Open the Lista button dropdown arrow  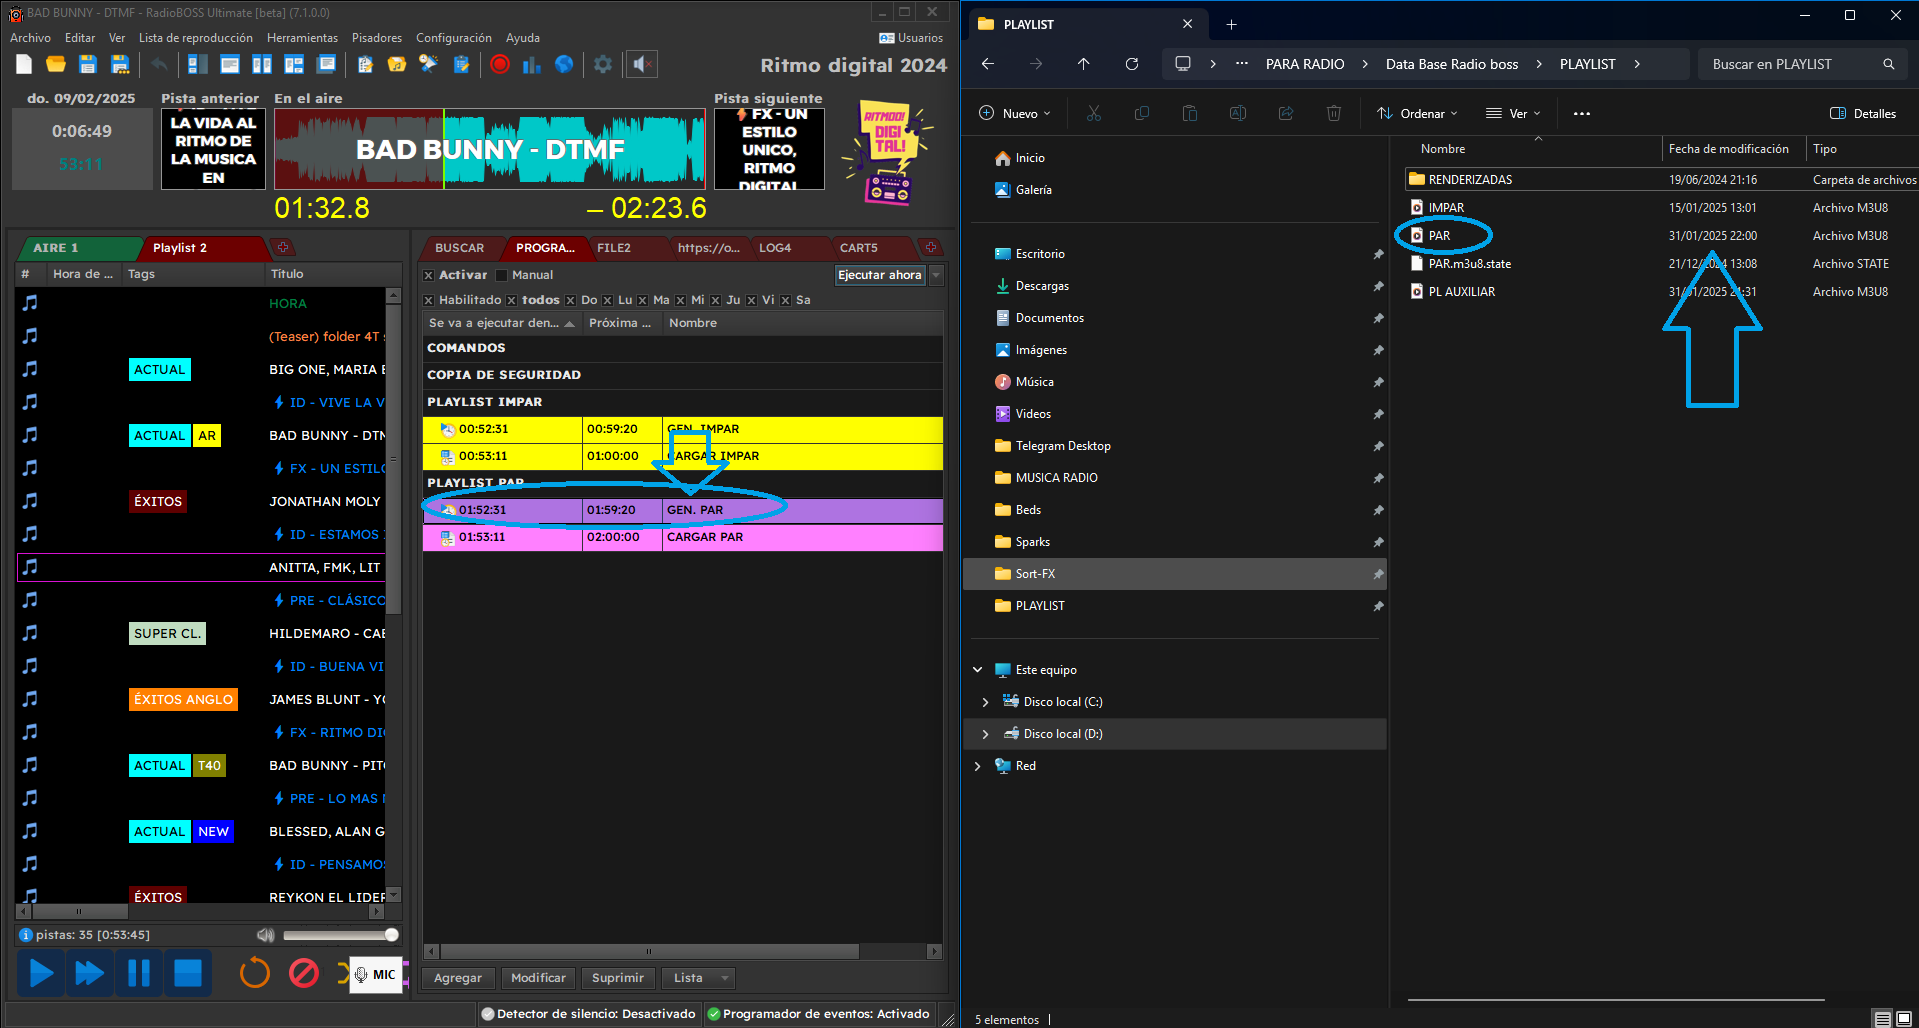tap(725, 978)
